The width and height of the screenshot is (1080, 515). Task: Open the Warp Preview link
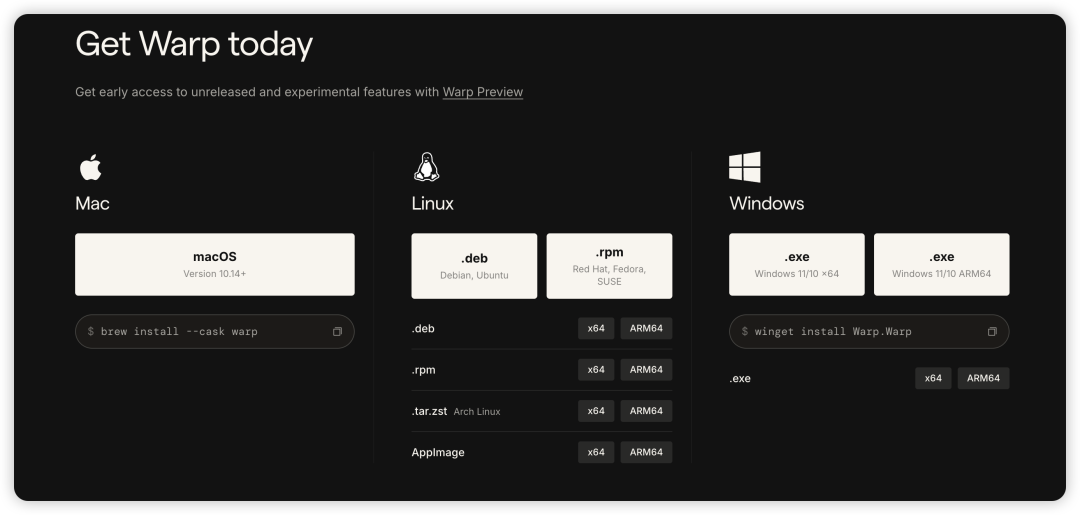[x=483, y=92]
